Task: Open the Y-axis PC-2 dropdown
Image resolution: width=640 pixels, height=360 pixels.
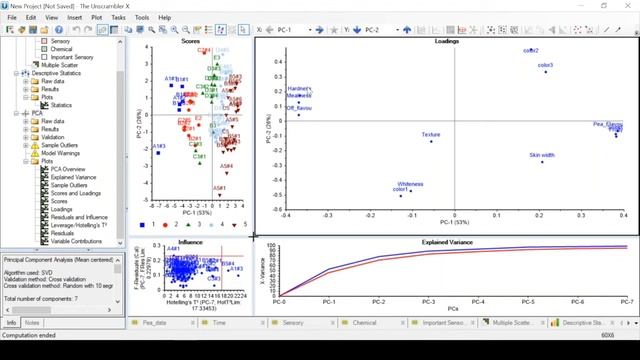Action: click(x=397, y=30)
